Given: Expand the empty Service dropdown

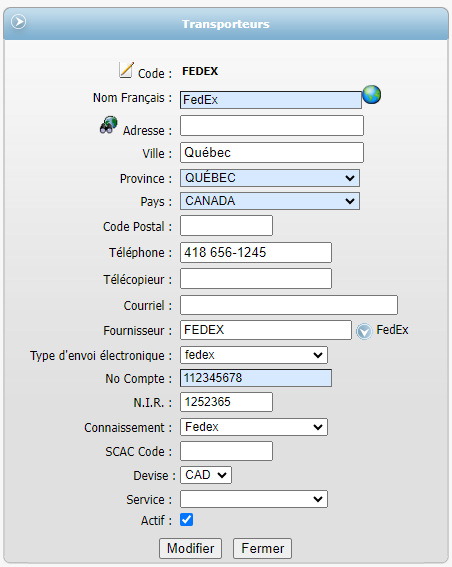Looking at the screenshot, I should coord(254,499).
